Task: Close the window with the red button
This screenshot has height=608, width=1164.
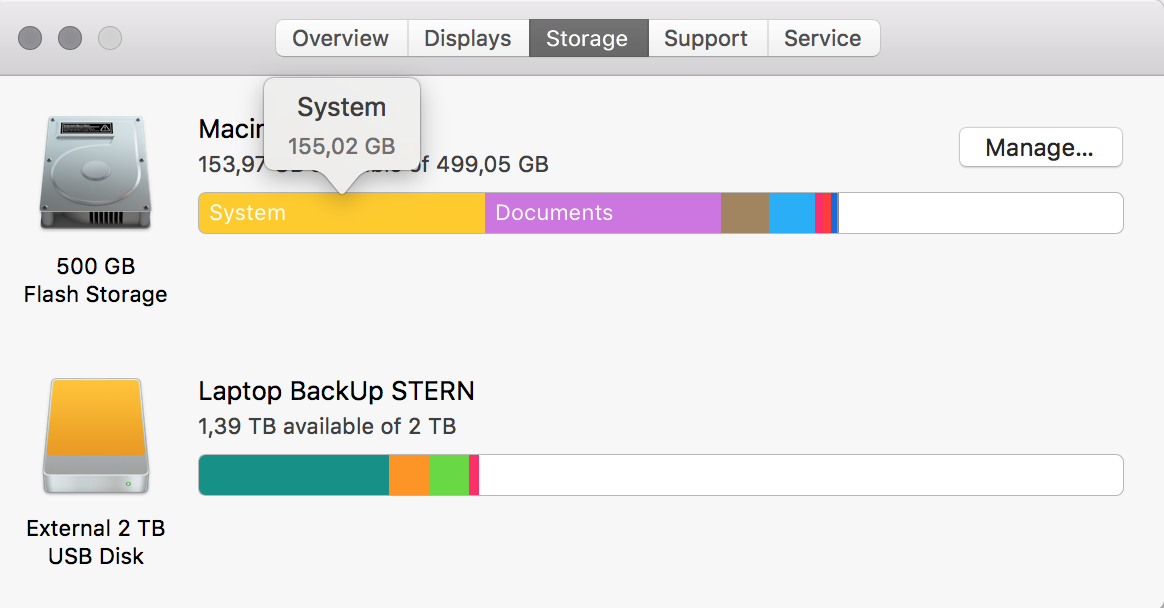Action: 30,38
